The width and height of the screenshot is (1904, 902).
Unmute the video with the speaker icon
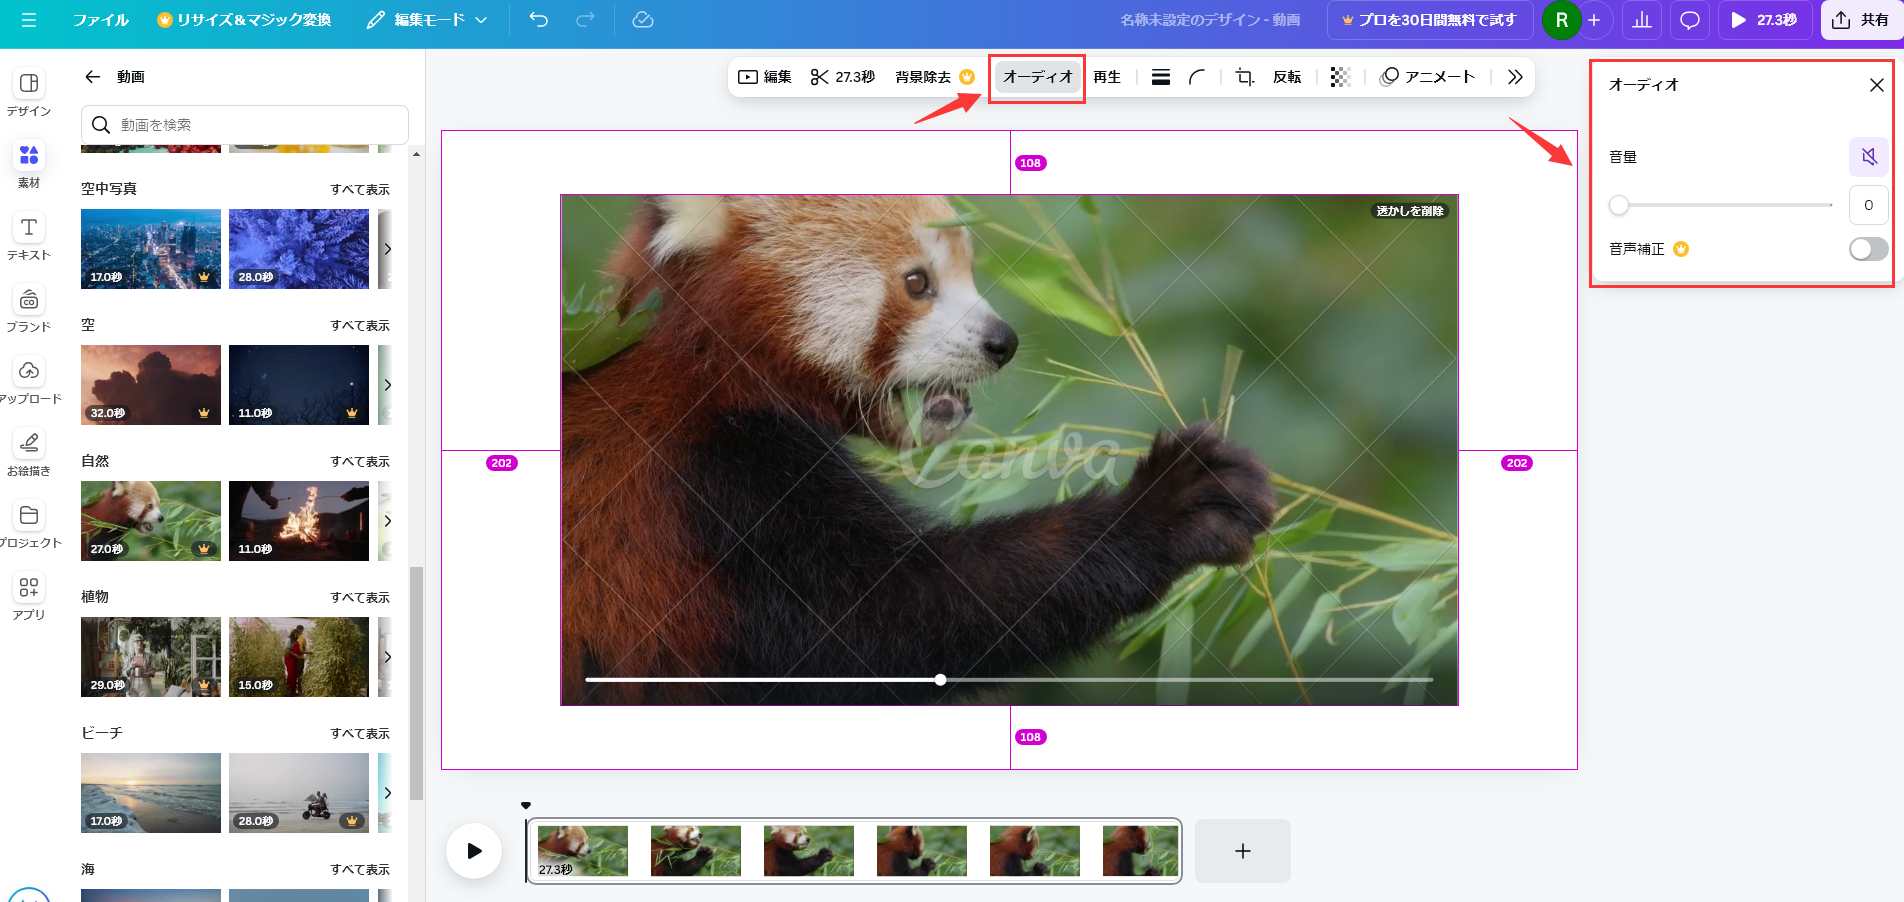click(x=1868, y=156)
